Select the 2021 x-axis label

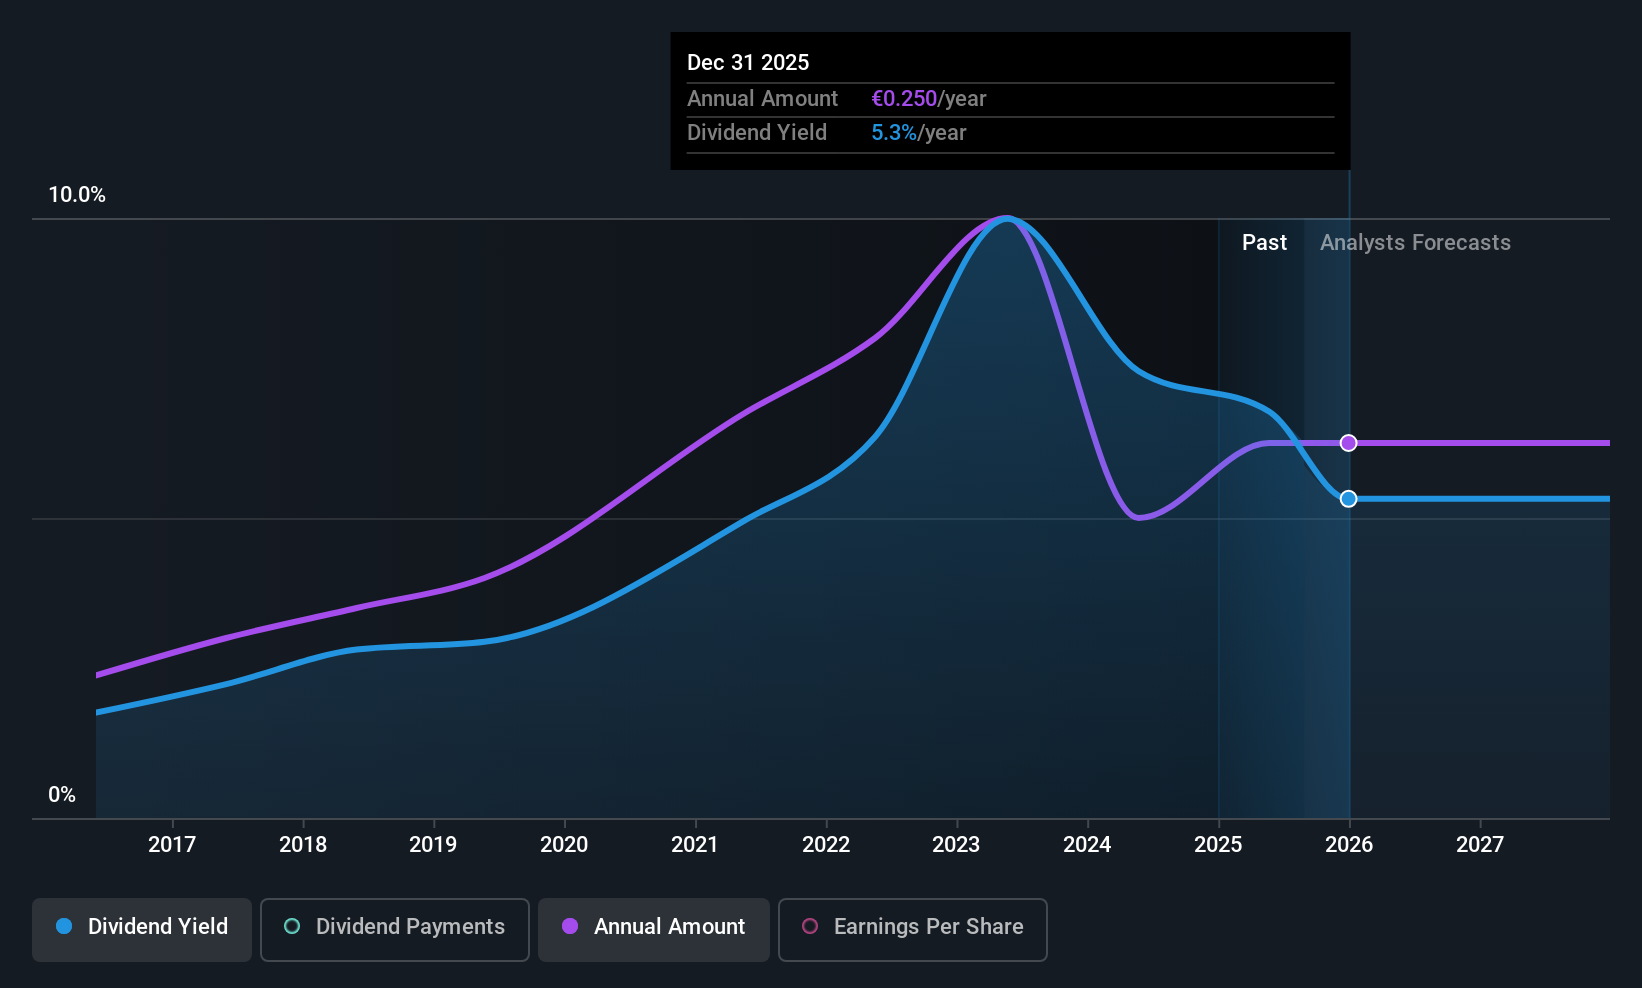click(x=695, y=845)
